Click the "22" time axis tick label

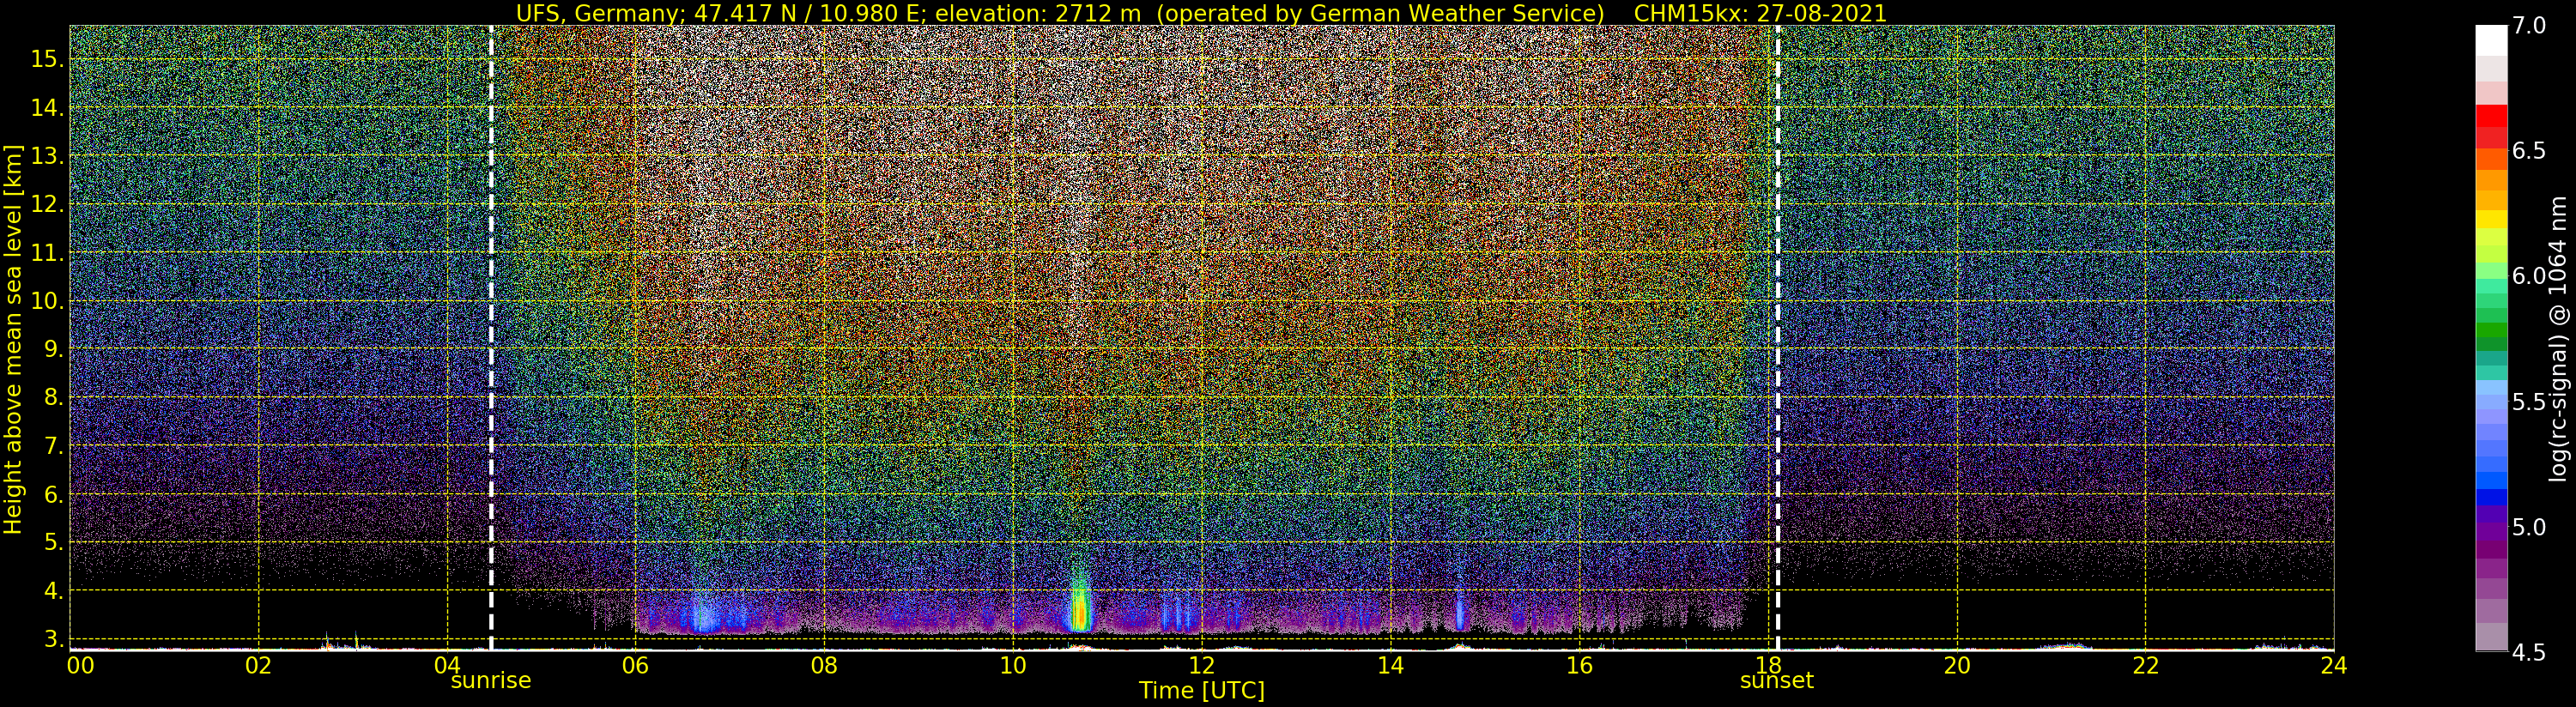click(2145, 666)
